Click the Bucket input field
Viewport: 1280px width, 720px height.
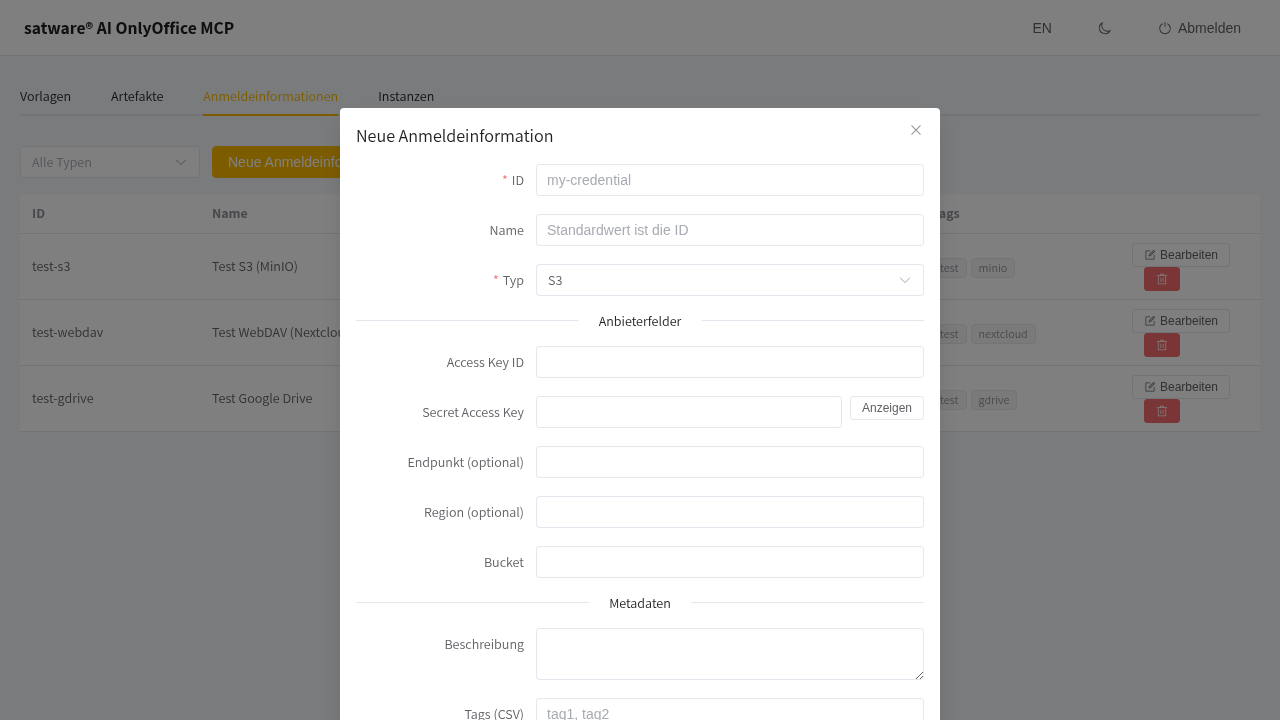click(730, 562)
